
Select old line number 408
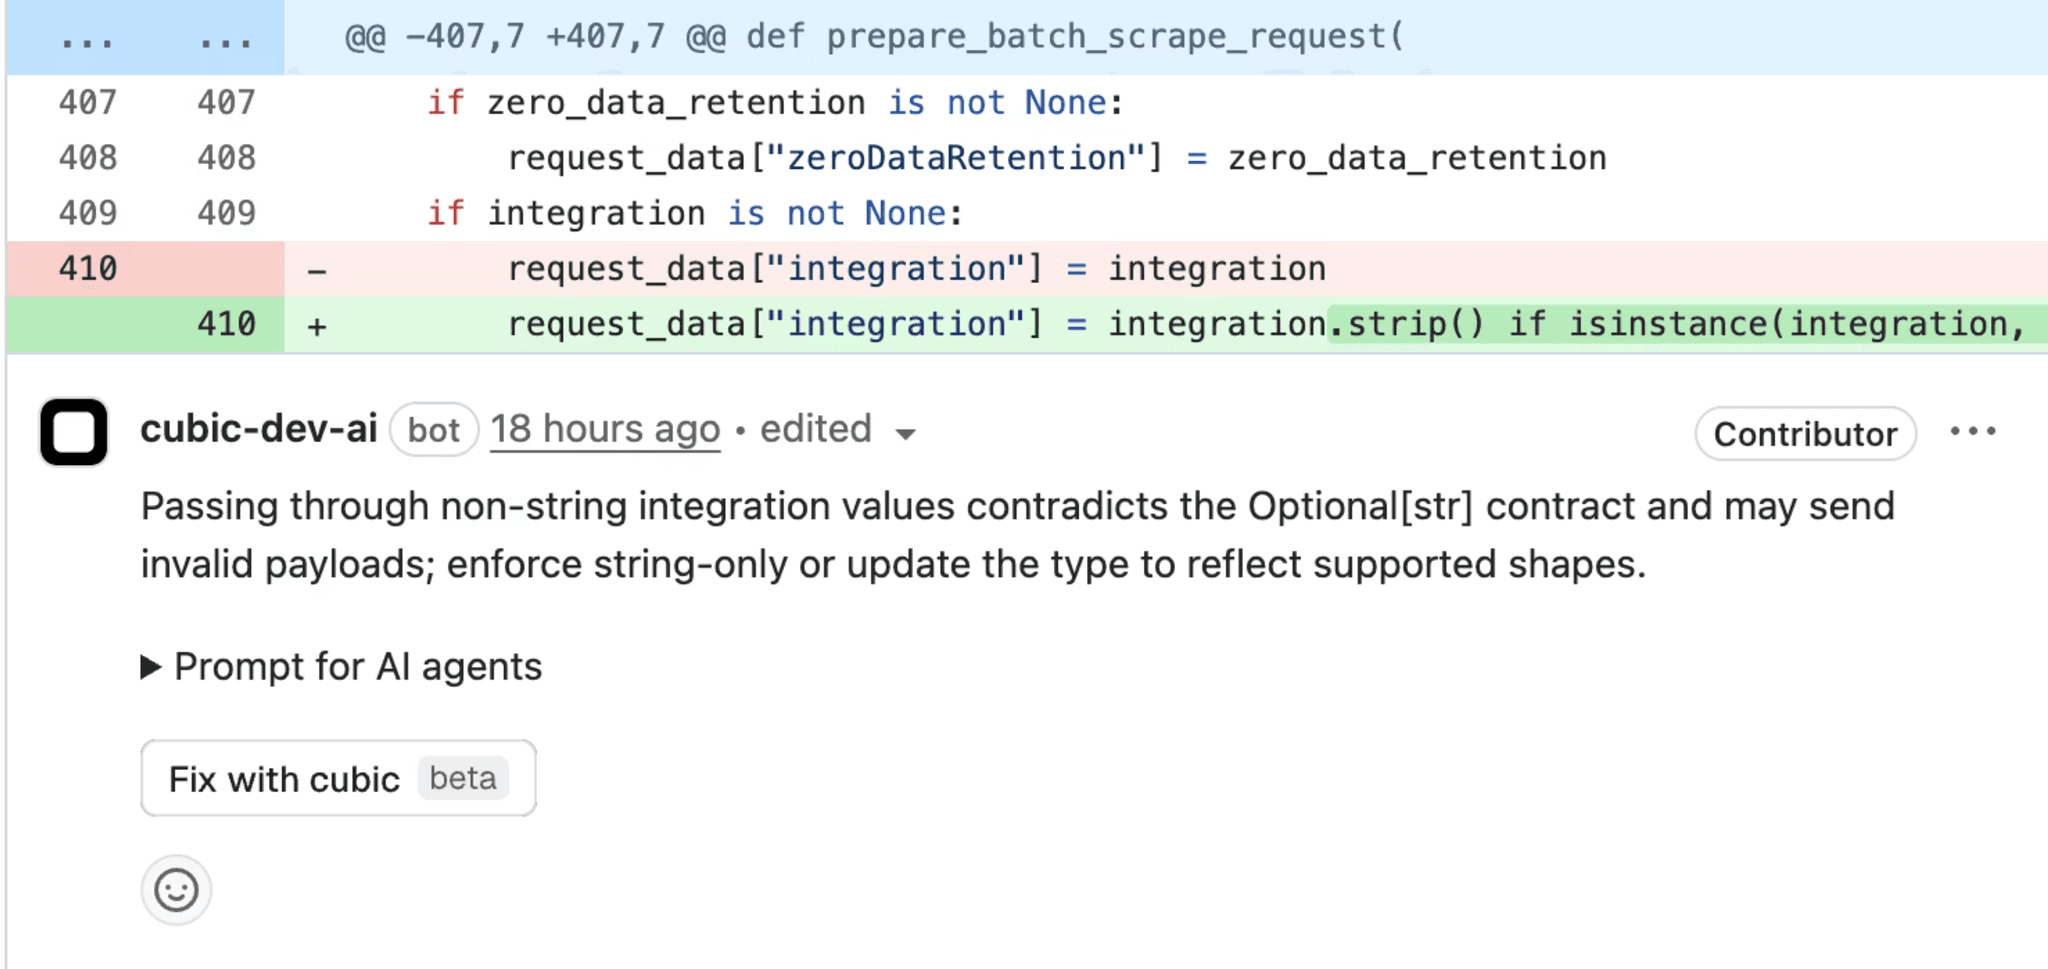click(x=88, y=158)
